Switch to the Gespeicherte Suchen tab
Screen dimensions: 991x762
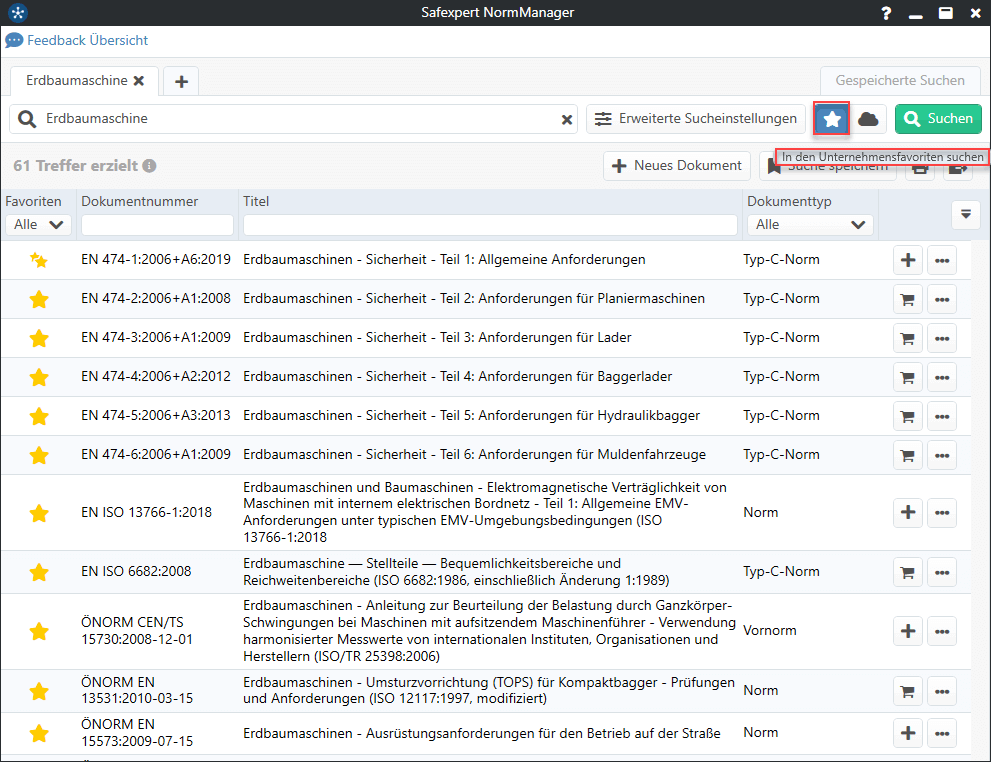pos(900,81)
